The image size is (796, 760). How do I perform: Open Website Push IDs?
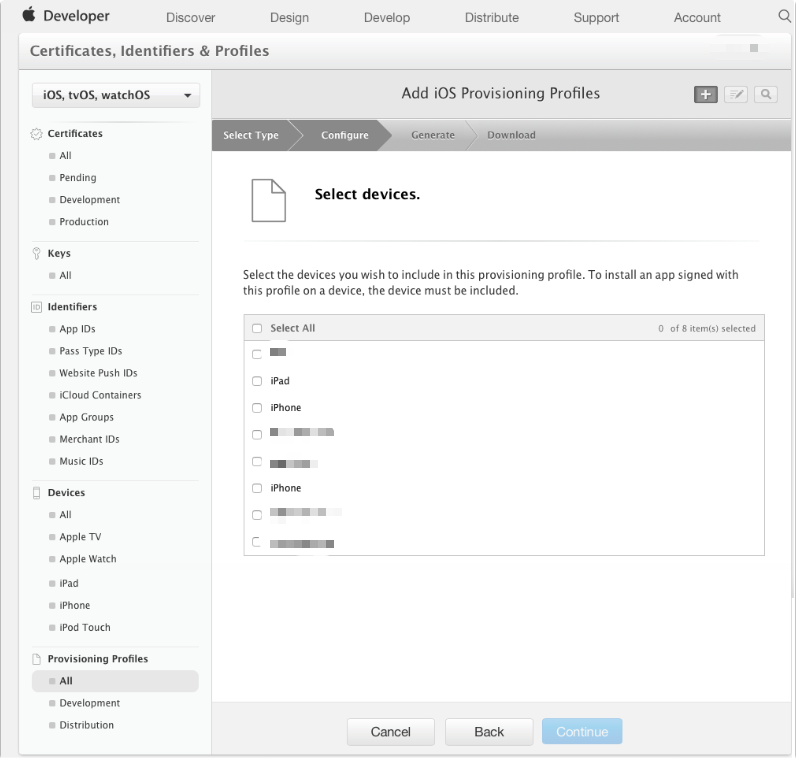(x=98, y=373)
